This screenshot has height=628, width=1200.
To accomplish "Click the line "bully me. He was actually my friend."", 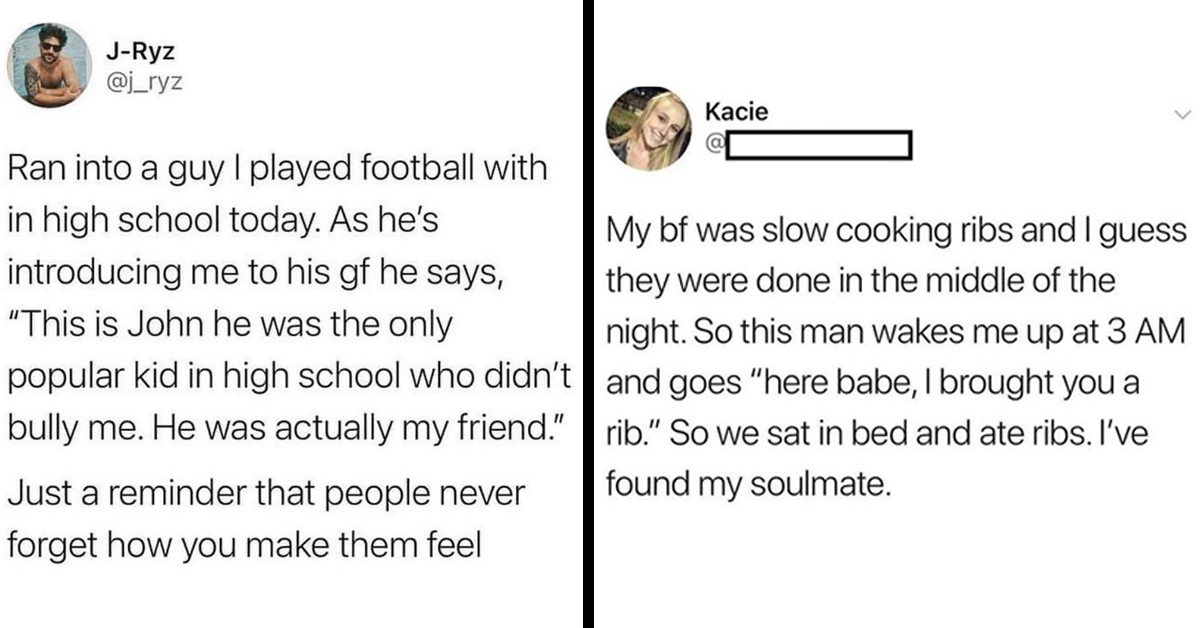I will click(285, 427).
